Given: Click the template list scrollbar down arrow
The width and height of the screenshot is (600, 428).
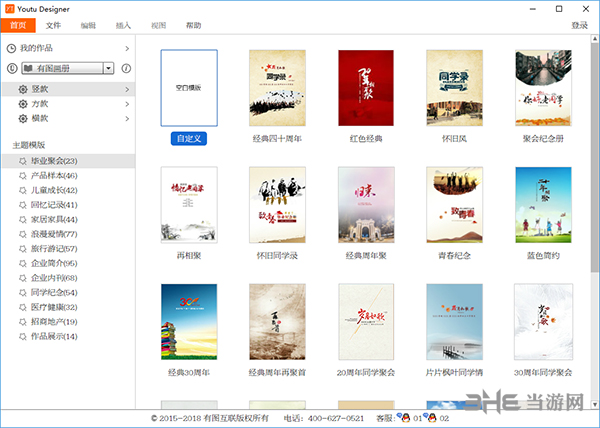Looking at the screenshot, I should pyautogui.click(x=595, y=404).
